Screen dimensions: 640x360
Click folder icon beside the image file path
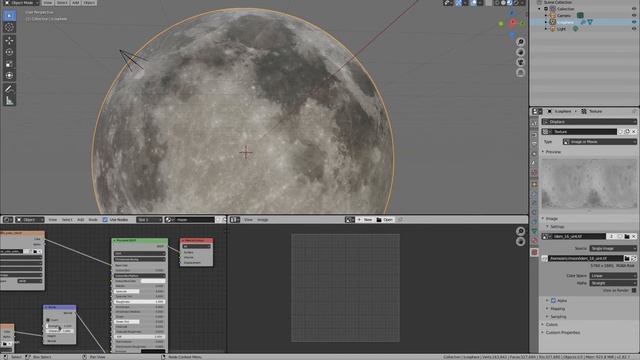pos(627,258)
